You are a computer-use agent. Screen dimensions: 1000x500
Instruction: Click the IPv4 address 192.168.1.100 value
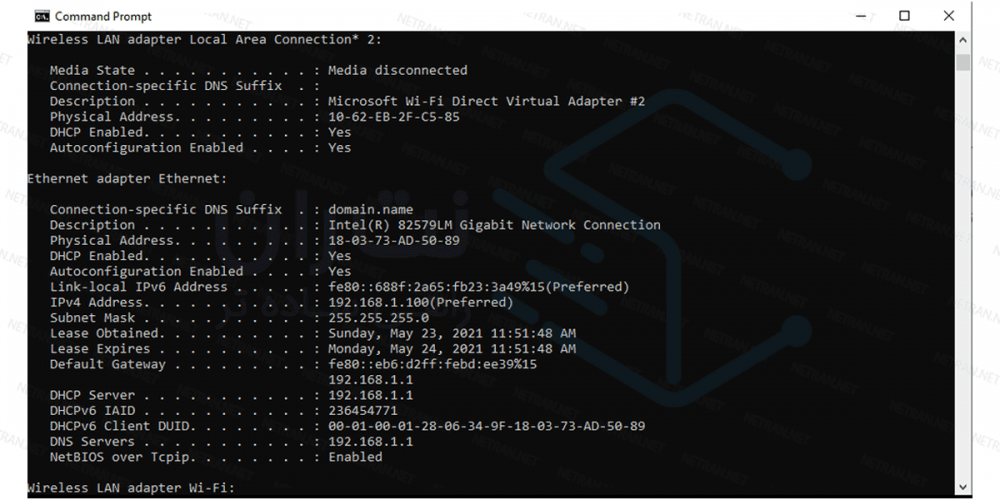pos(374,302)
